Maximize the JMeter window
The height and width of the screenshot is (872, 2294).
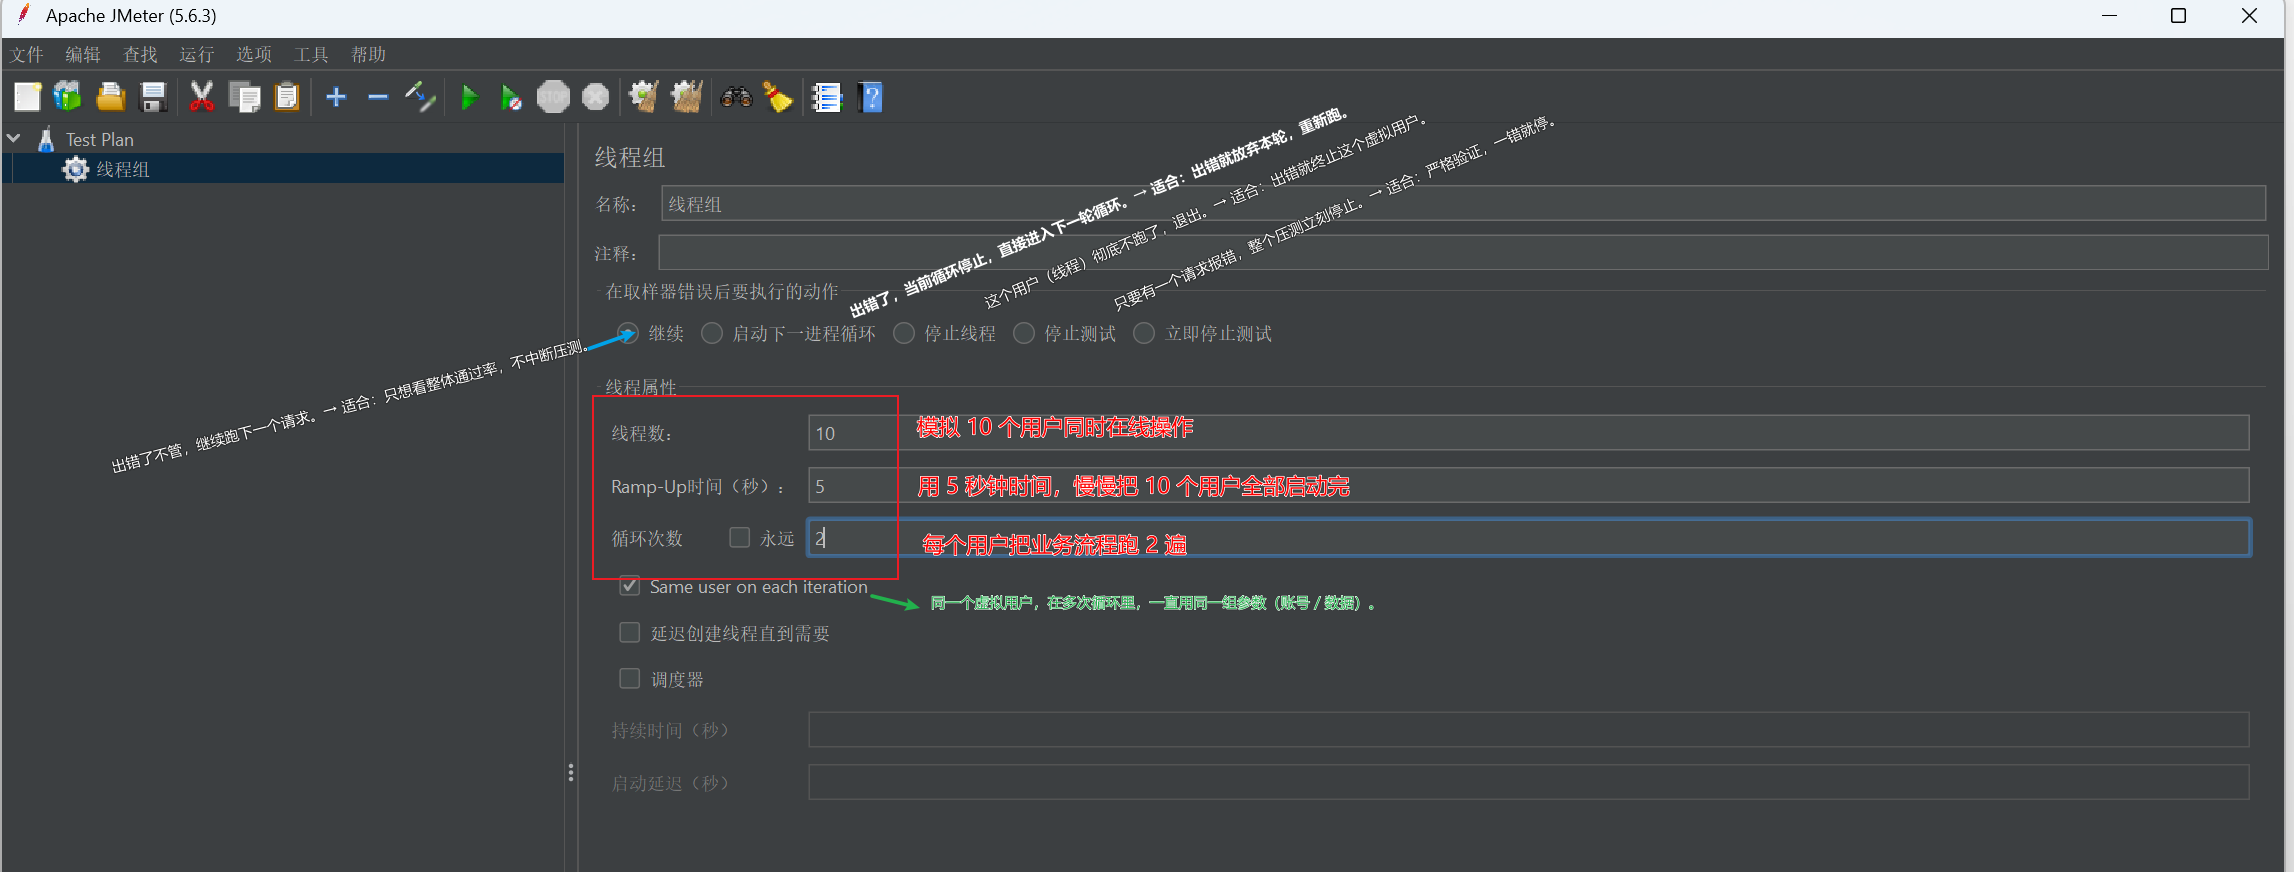2179,16
